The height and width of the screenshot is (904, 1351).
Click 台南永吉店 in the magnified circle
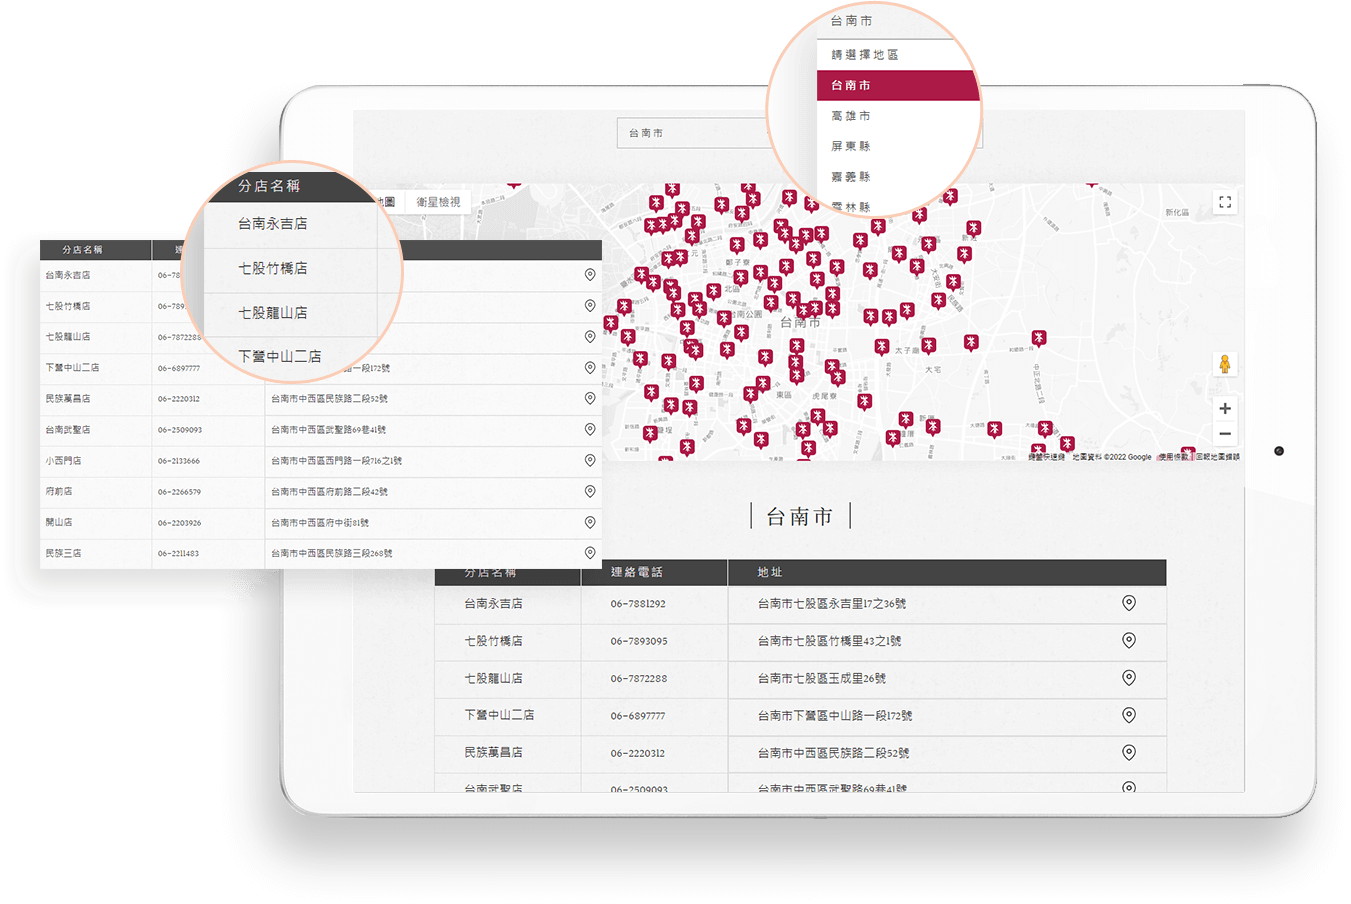click(272, 224)
